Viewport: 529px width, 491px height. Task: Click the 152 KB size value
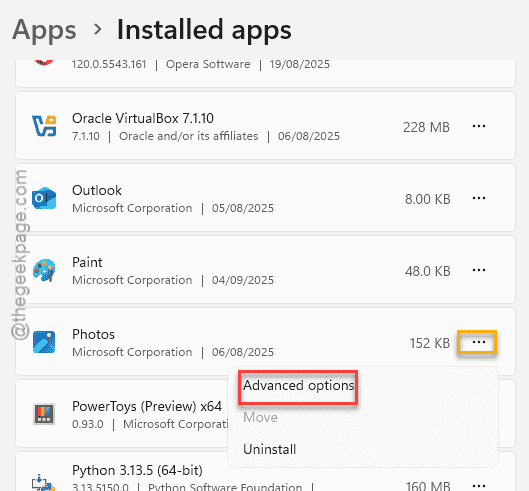[430, 344]
